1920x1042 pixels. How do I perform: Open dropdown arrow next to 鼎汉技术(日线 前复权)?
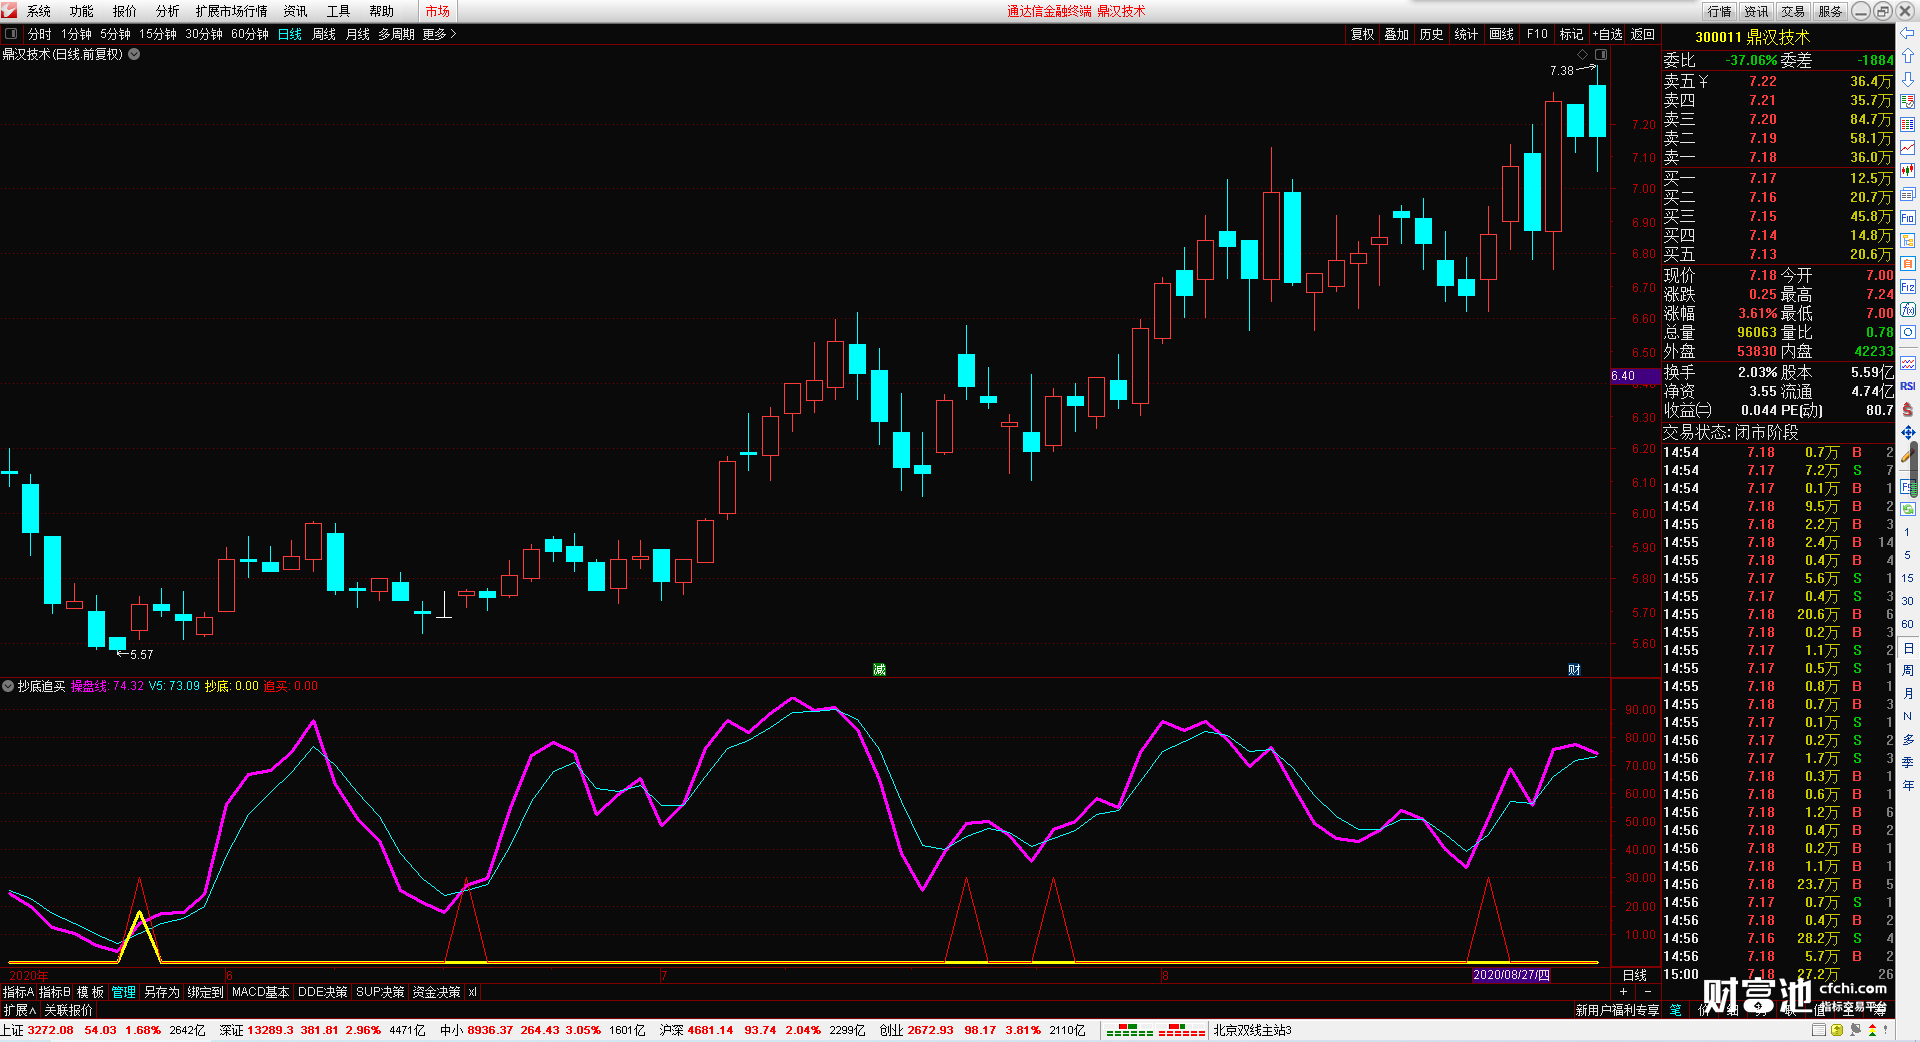click(x=134, y=54)
